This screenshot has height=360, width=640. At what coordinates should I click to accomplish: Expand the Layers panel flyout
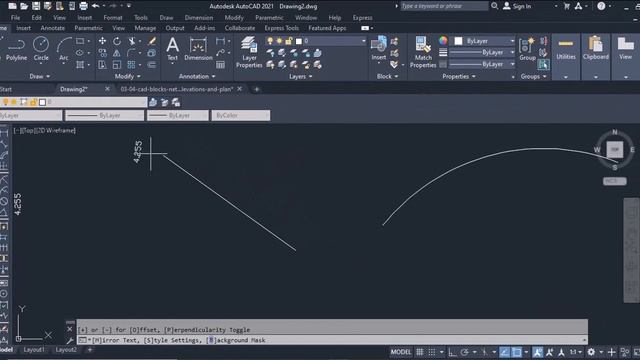click(x=301, y=76)
